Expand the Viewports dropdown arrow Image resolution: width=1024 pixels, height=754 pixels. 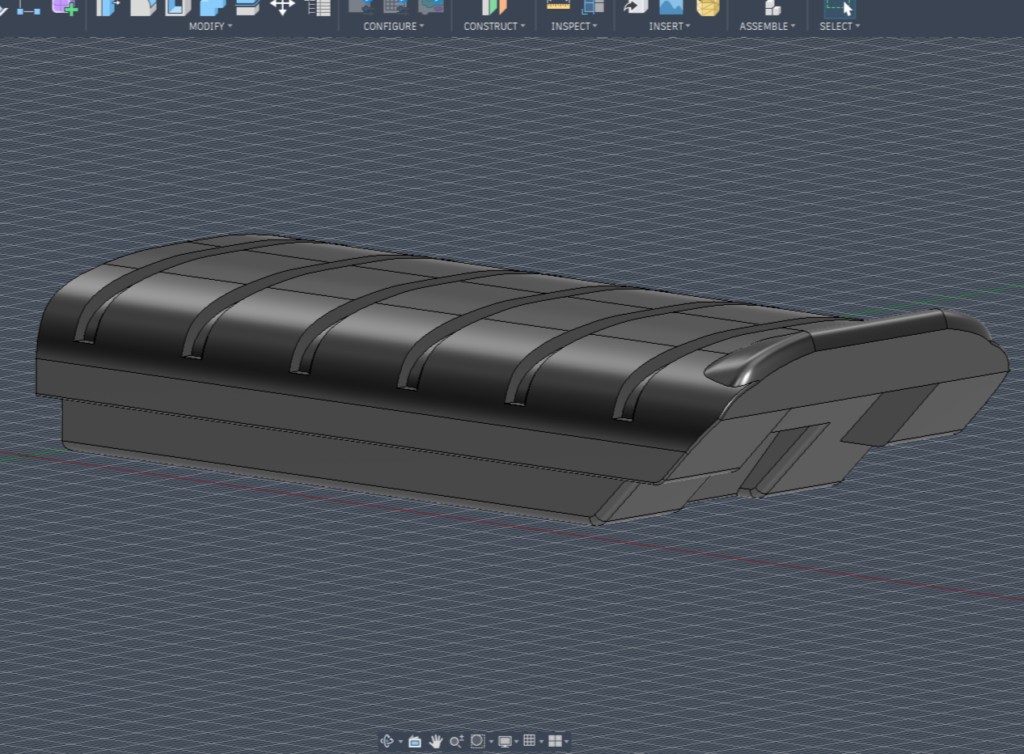pyautogui.click(x=567, y=742)
